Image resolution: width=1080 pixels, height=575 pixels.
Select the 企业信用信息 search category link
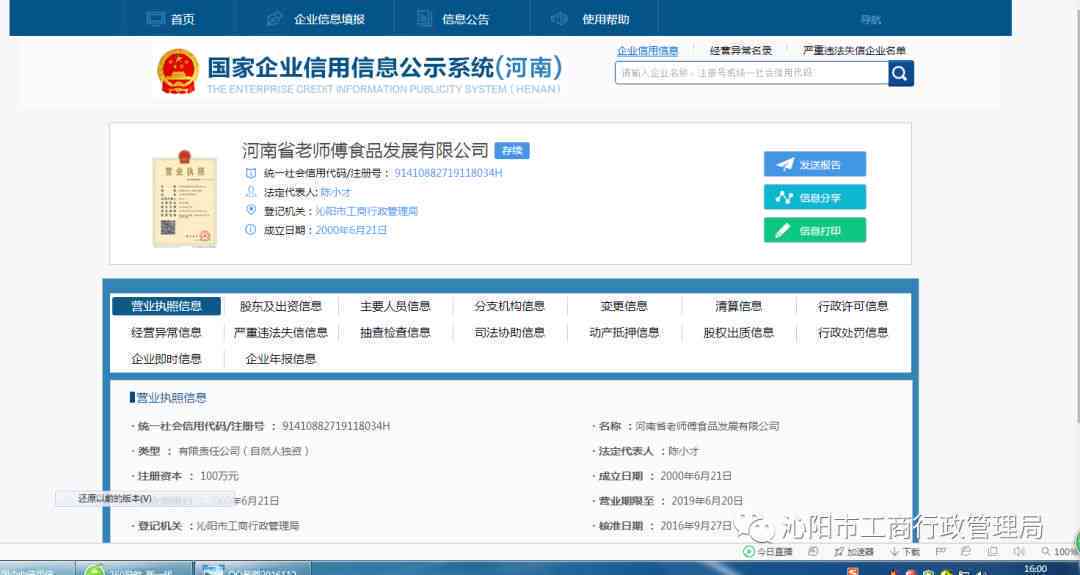pos(647,51)
